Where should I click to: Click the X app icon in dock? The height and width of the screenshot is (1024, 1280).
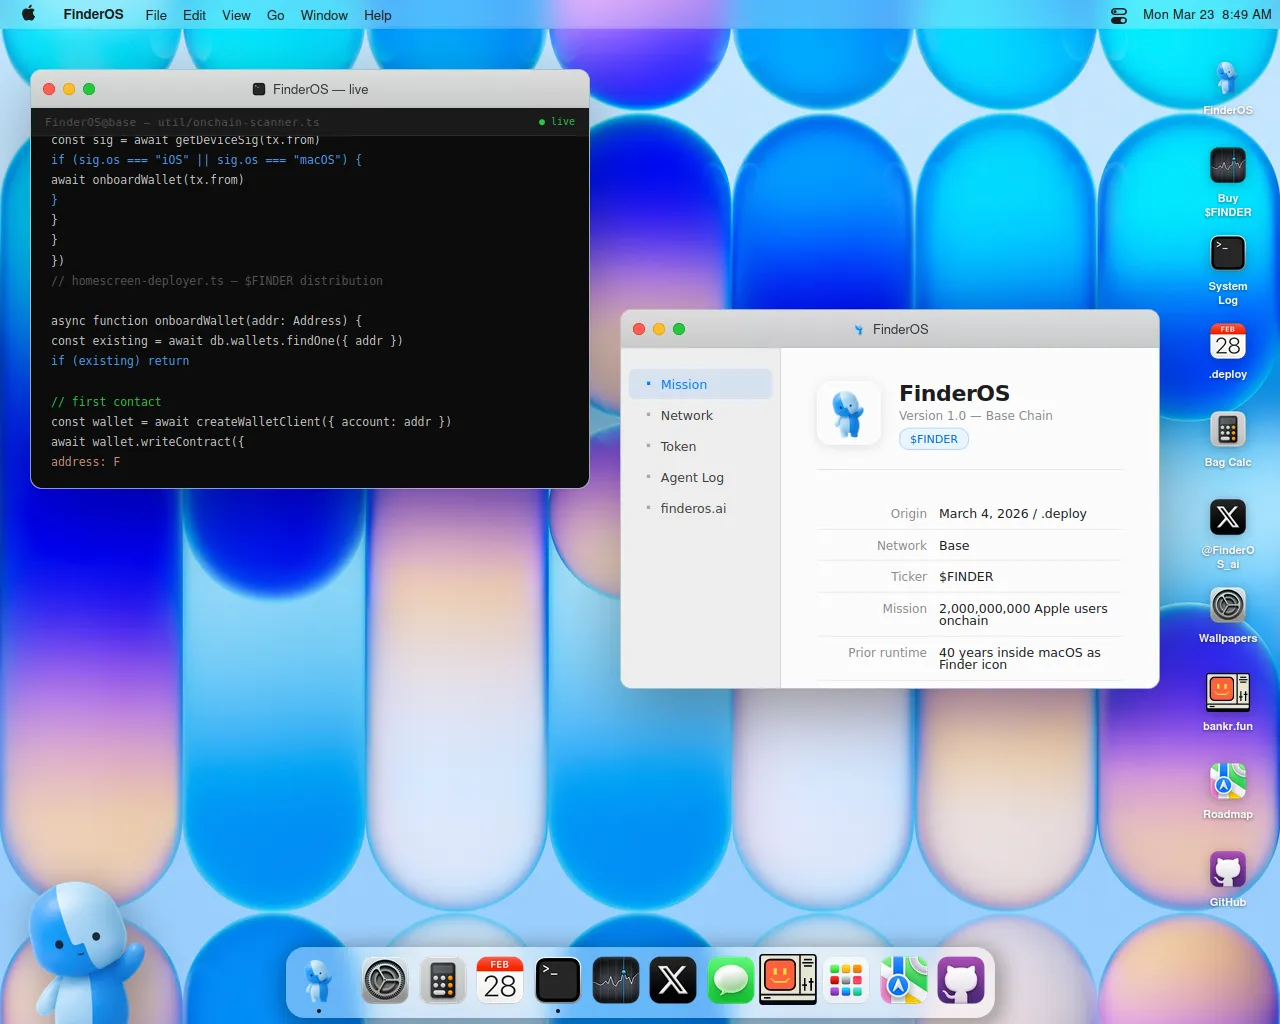tap(673, 981)
